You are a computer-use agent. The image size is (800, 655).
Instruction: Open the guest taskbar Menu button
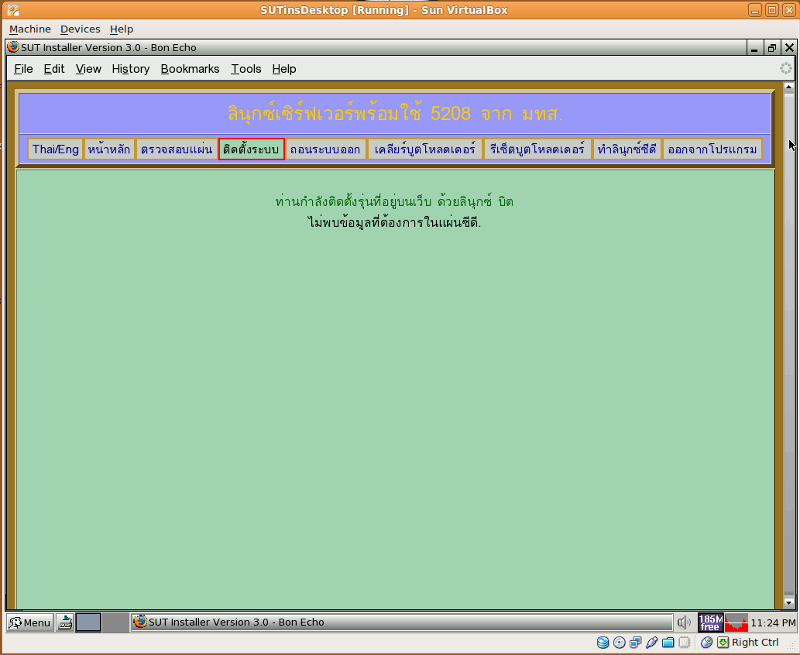pos(30,622)
